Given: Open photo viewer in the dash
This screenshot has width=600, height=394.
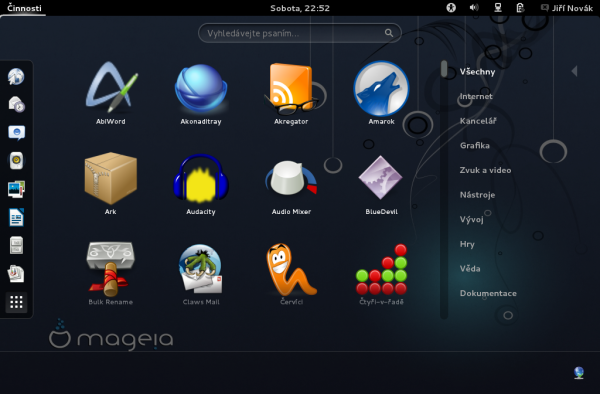Looking at the screenshot, I should pyautogui.click(x=16, y=189).
